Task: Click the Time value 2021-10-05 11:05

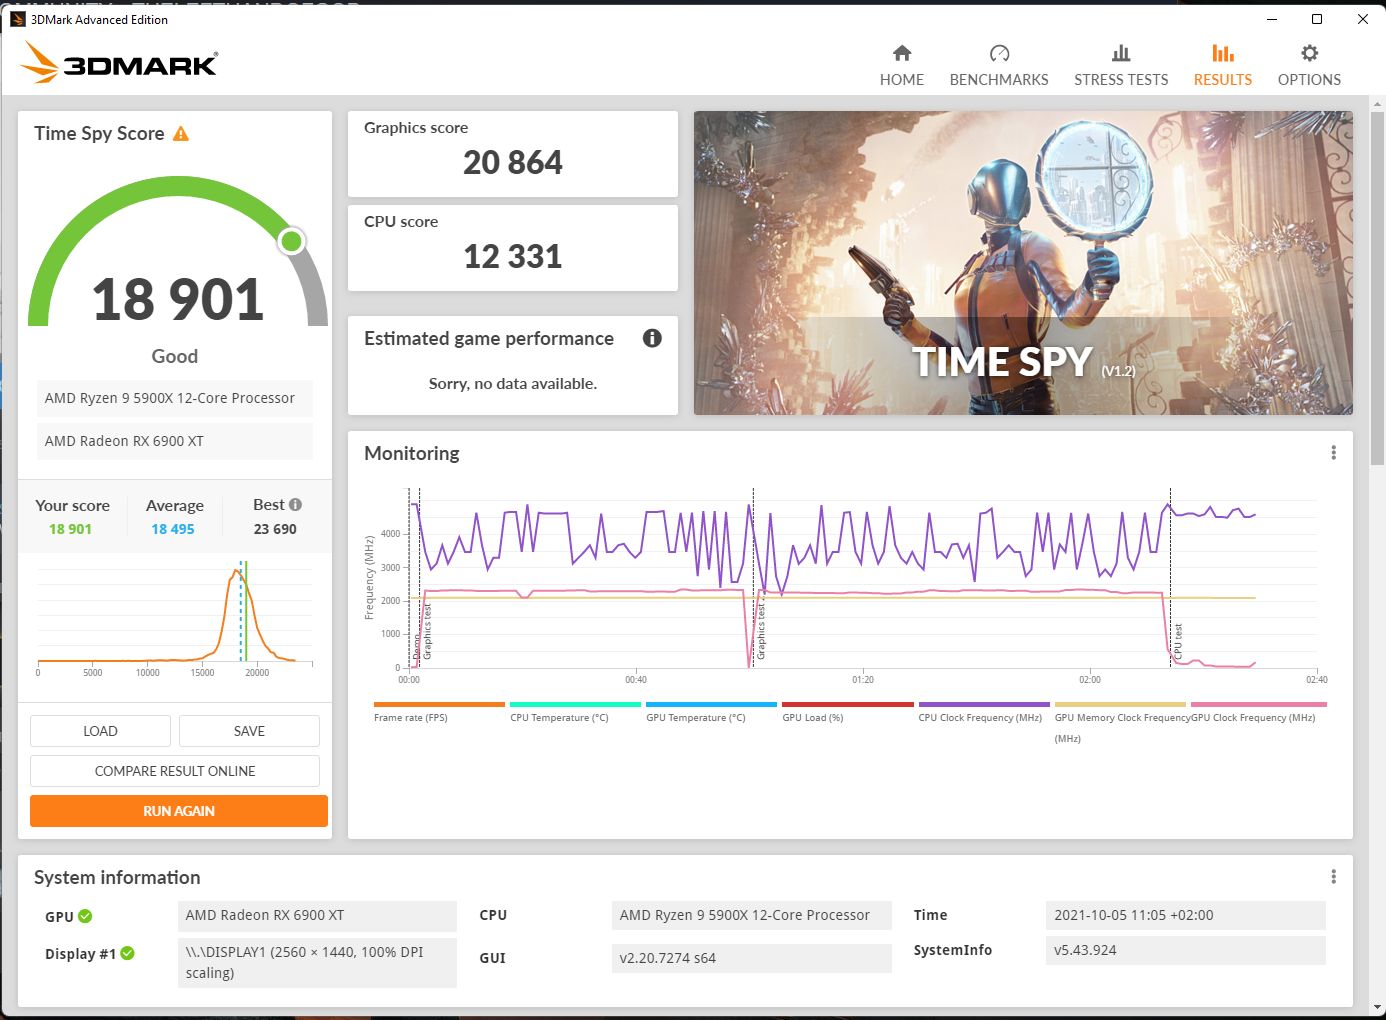Action: (x=1185, y=915)
